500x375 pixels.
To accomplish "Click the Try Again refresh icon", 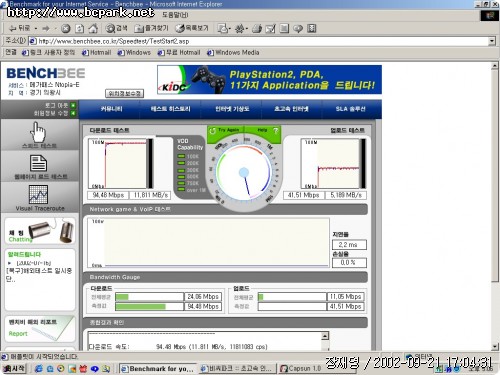I will pos(212,131).
